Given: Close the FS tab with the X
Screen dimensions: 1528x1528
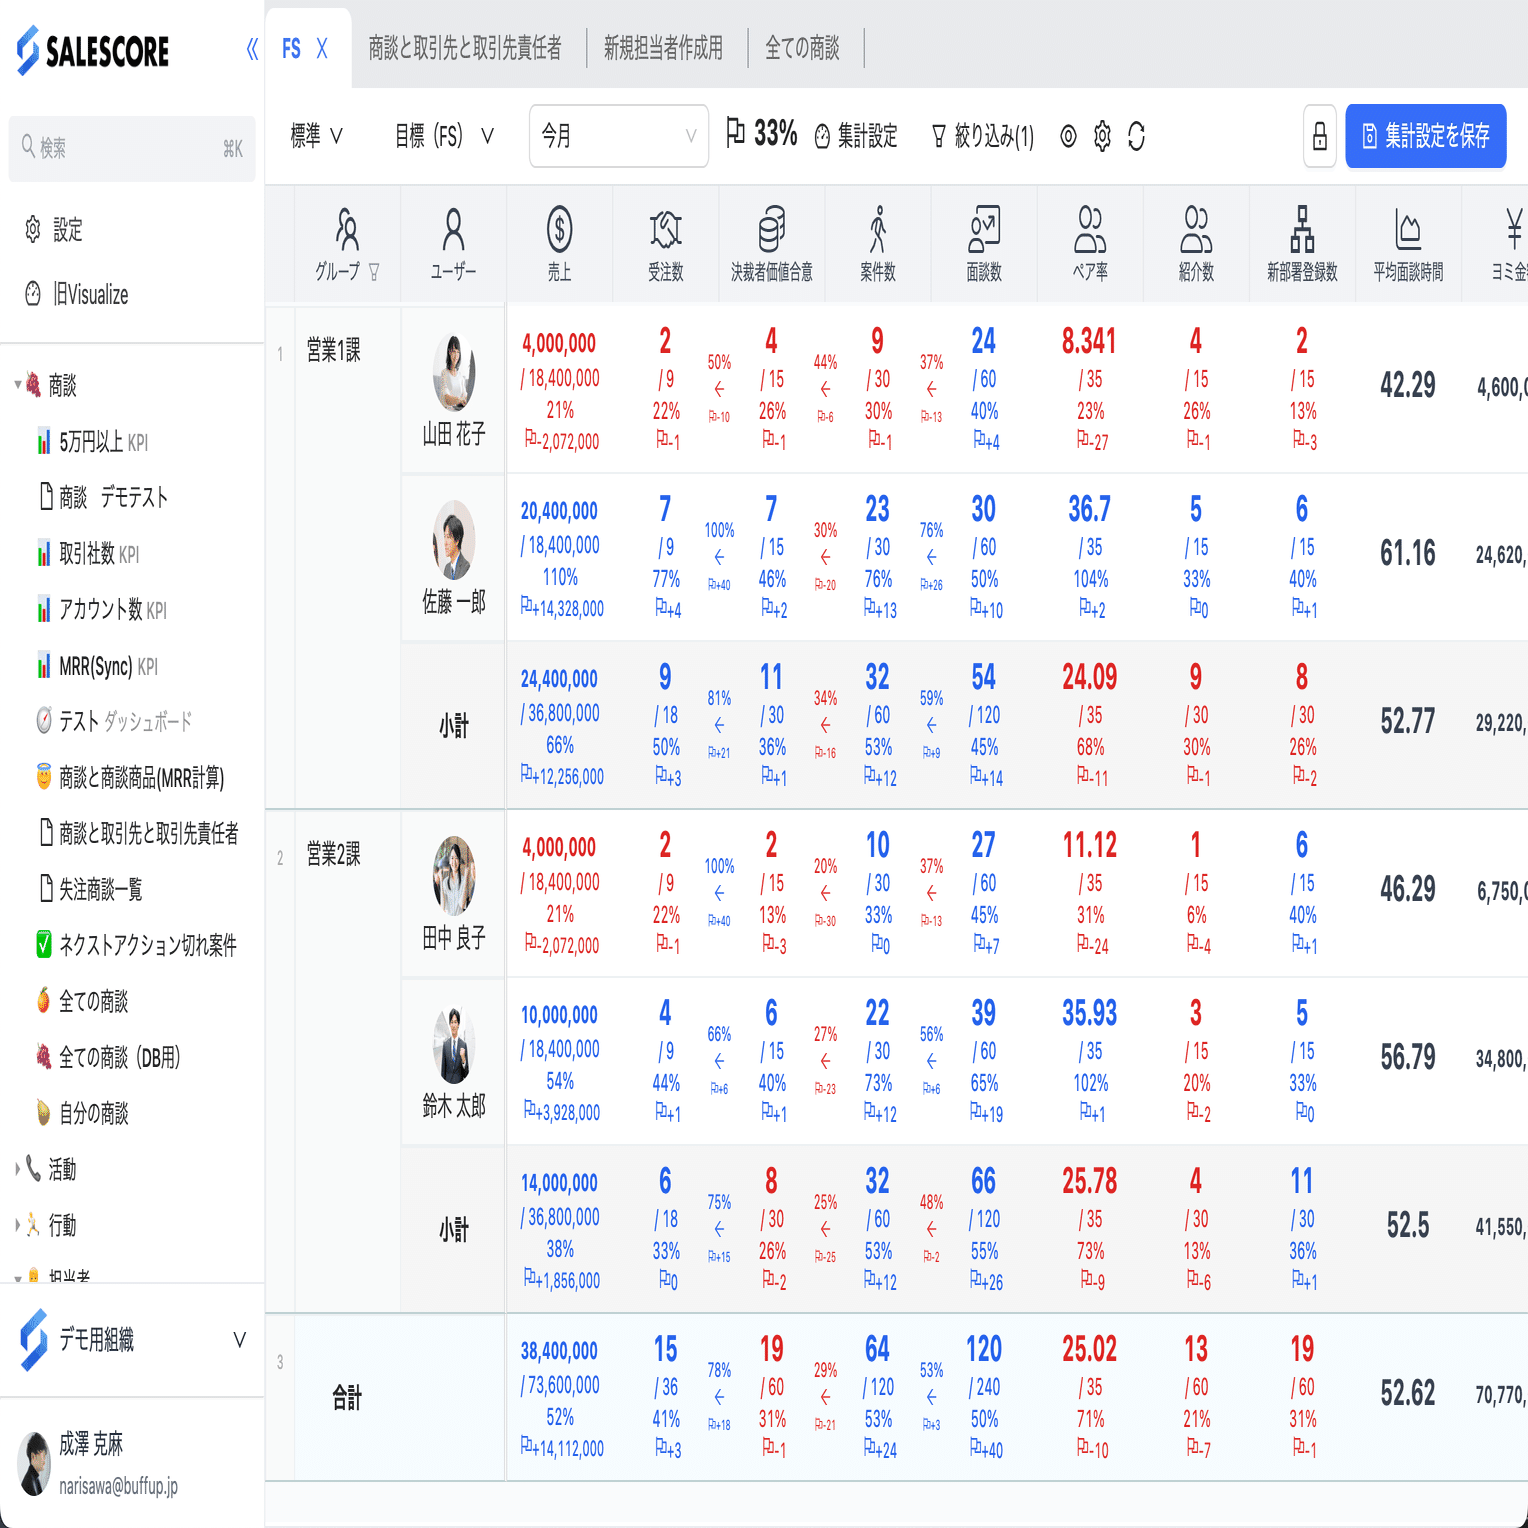Looking at the screenshot, I should point(322,49).
